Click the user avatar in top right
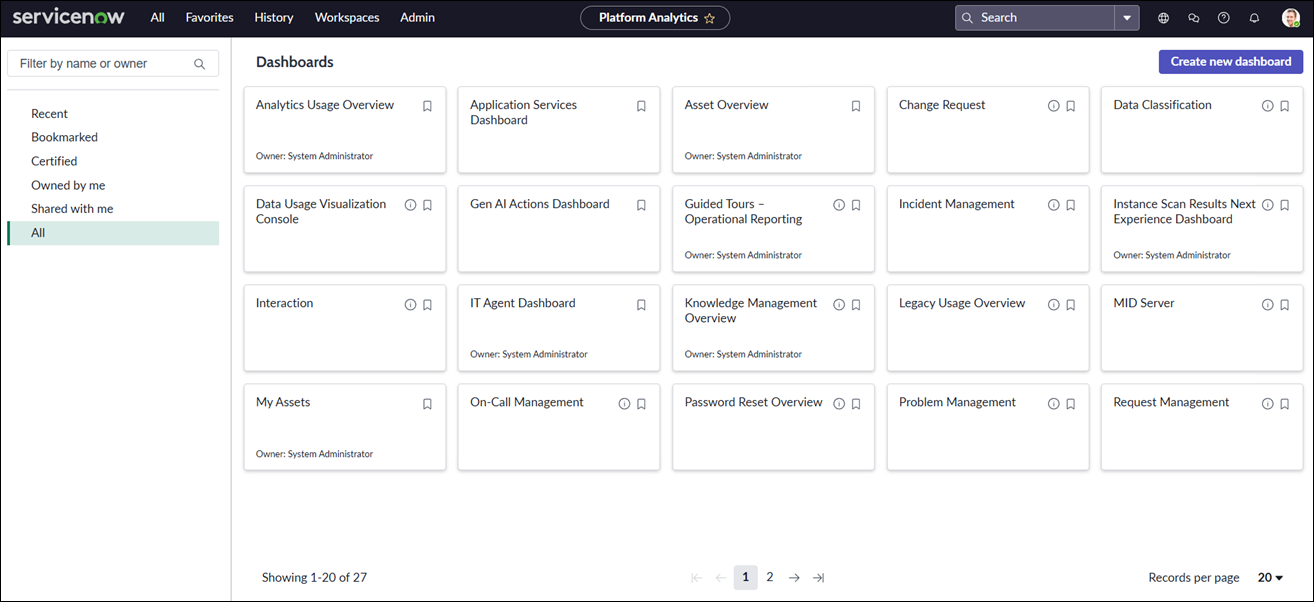1314x602 pixels. coord(1290,18)
